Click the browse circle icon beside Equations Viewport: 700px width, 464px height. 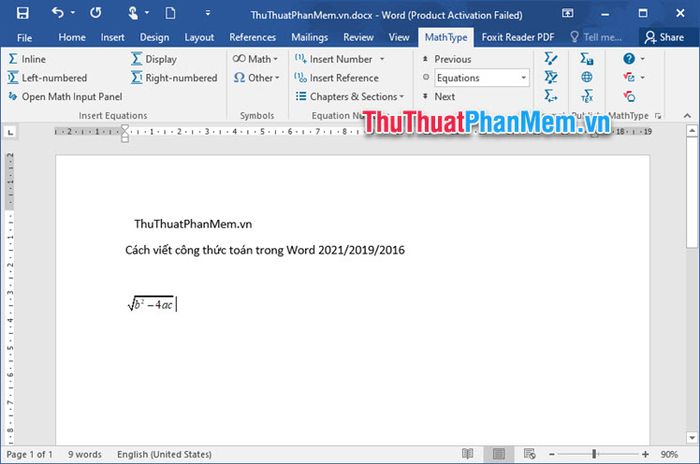[426, 77]
